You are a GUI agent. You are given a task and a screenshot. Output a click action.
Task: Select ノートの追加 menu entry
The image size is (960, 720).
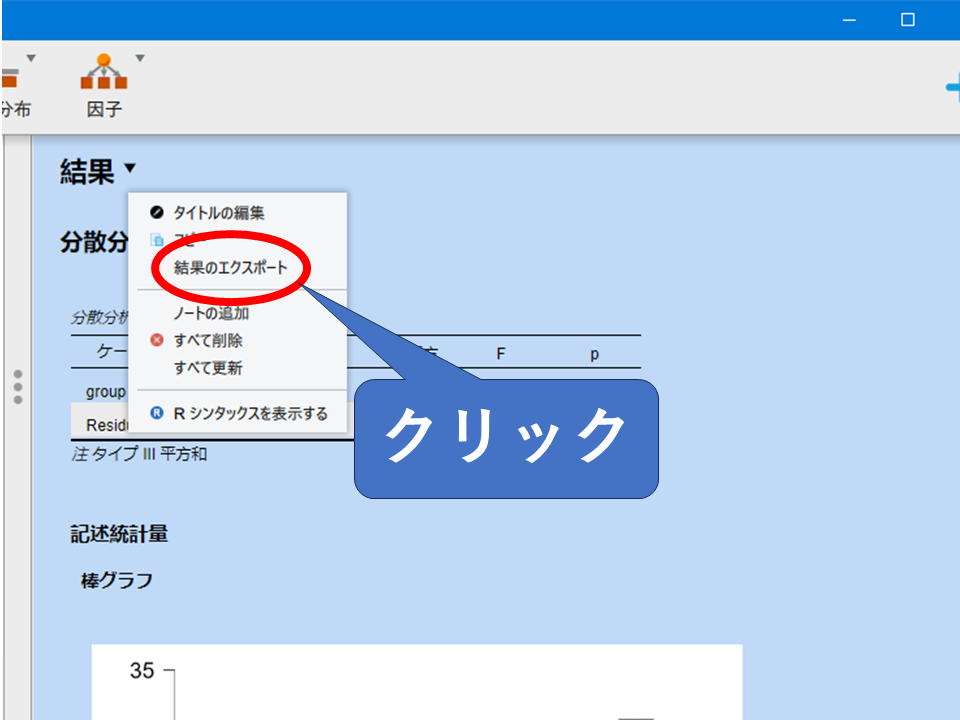click(x=211, y=314)
